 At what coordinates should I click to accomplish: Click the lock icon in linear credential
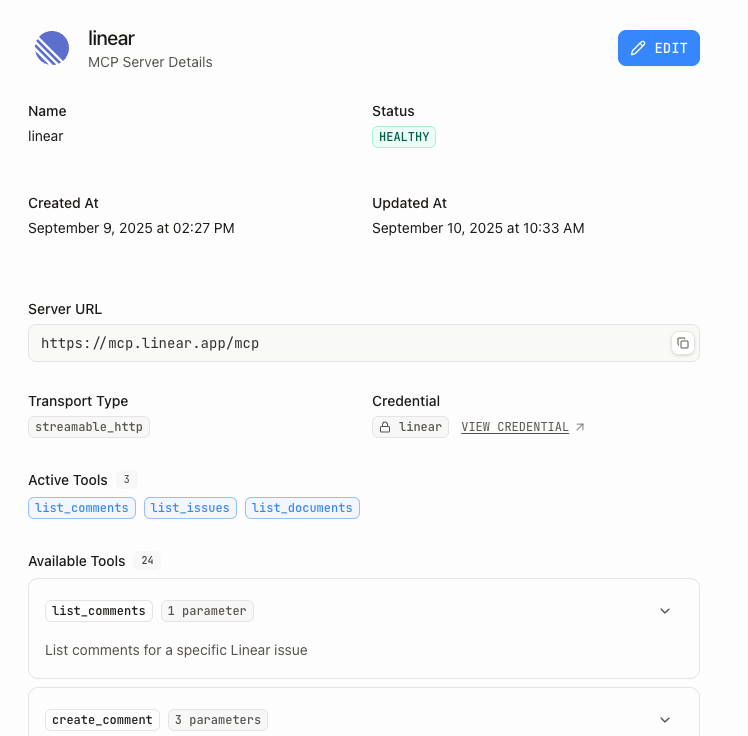tap(385, 427)
